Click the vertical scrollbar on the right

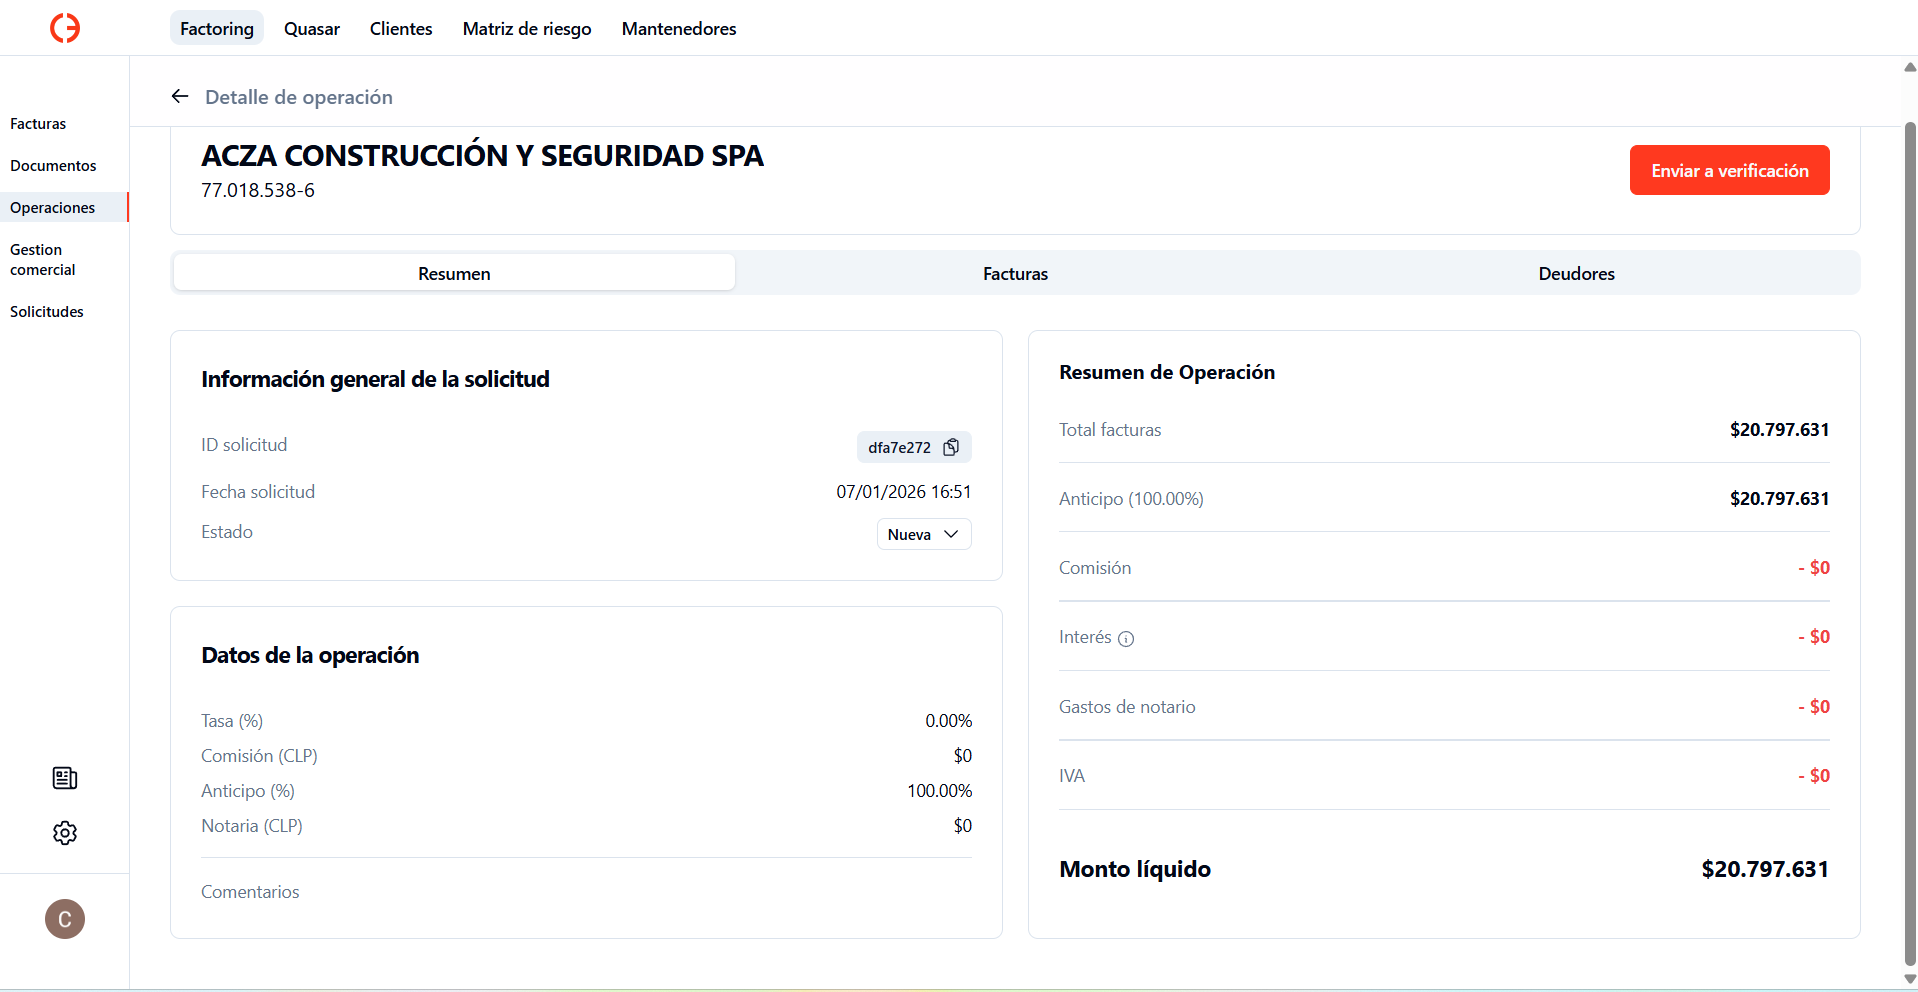pyautogui.click(x=1909, y=540)
